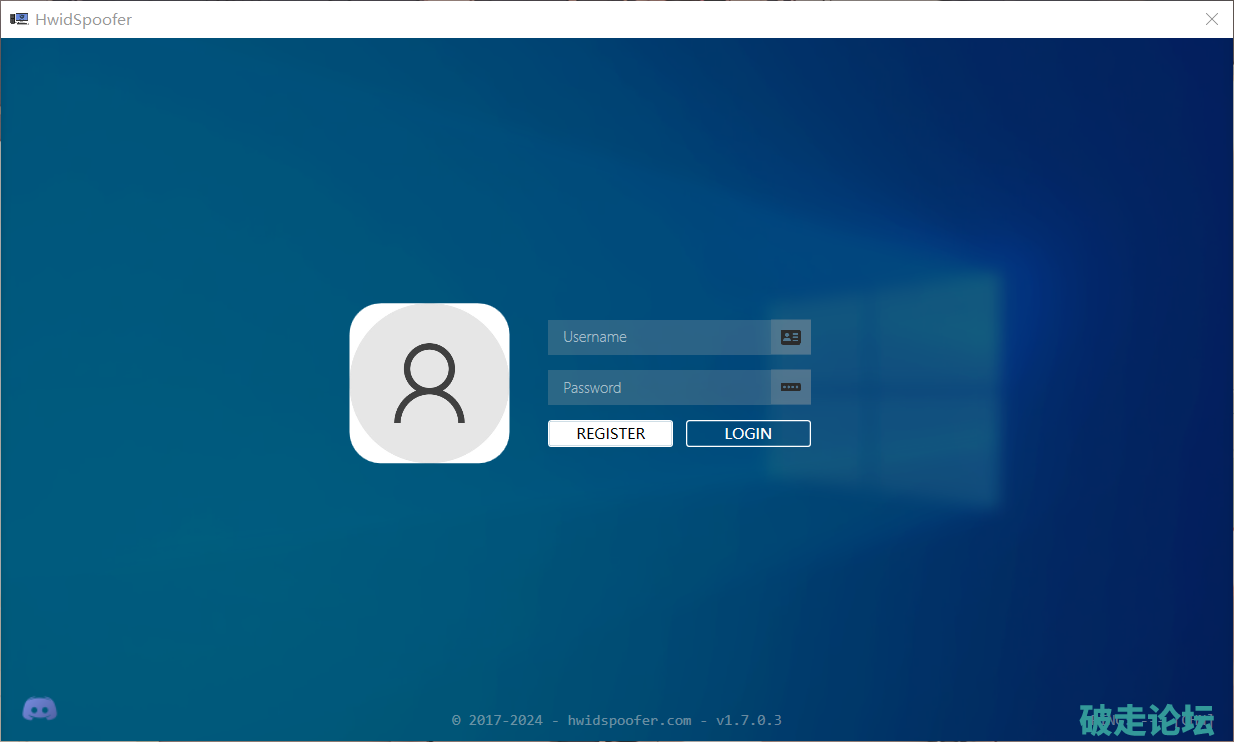Click the HwidSpoofer app icon in title bar
1234x742 pixels.
pyautogui.click(x=18, y=19)
